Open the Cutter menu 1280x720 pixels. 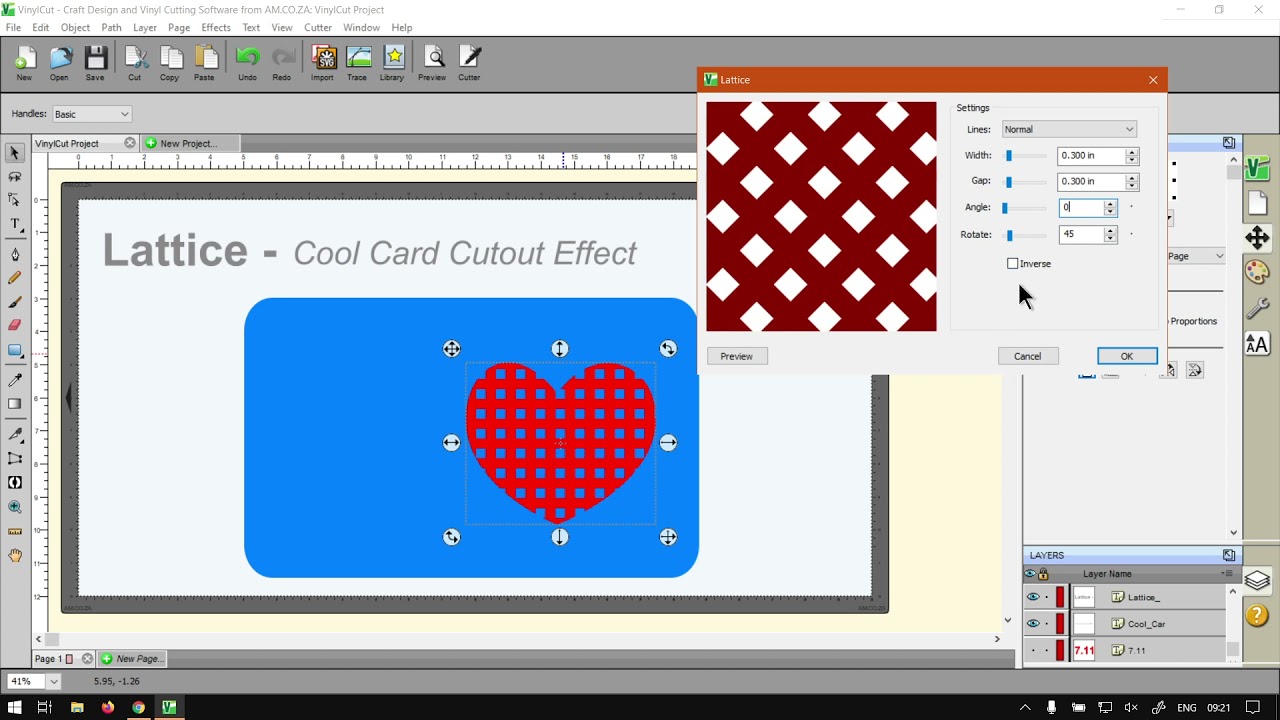pos(318,27)
